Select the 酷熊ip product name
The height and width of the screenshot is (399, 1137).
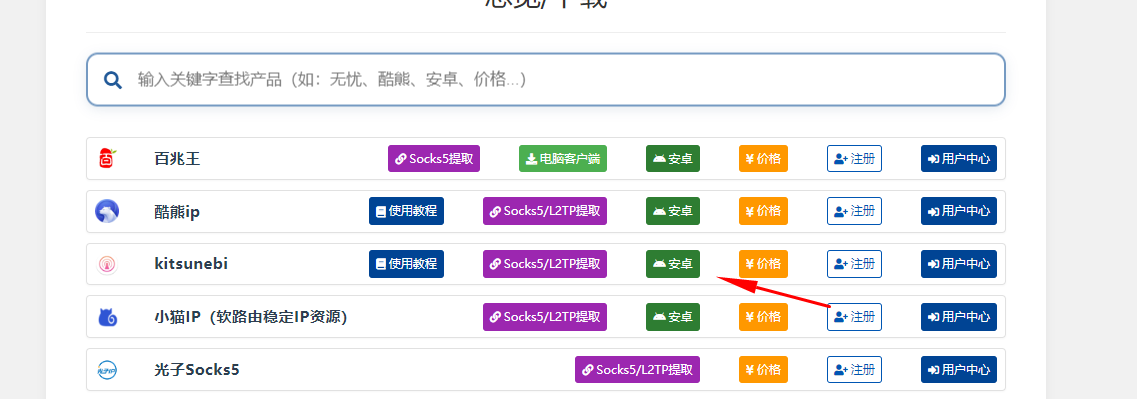(177, 212)
